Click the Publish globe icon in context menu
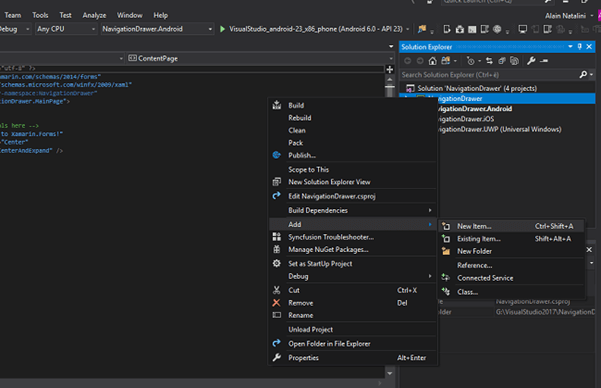 point(276,155)
